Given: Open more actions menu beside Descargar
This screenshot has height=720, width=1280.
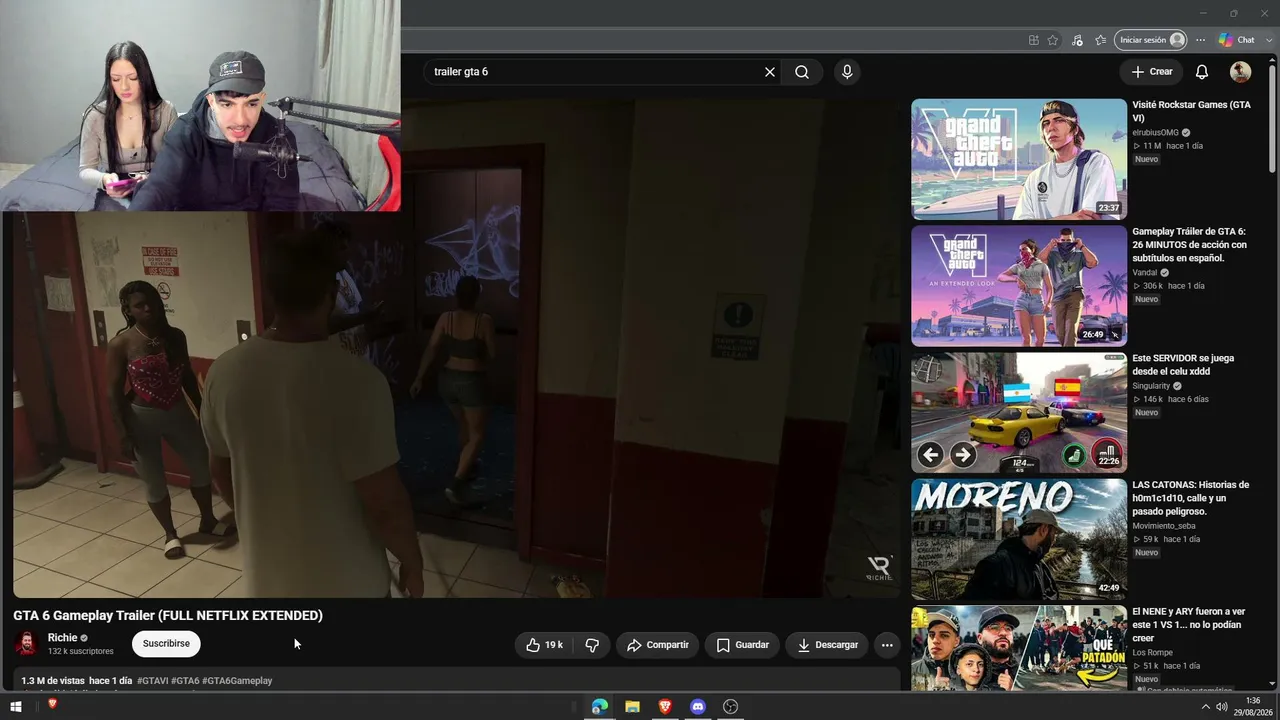Looking at the screenshot, I should (x=887, y=645).
